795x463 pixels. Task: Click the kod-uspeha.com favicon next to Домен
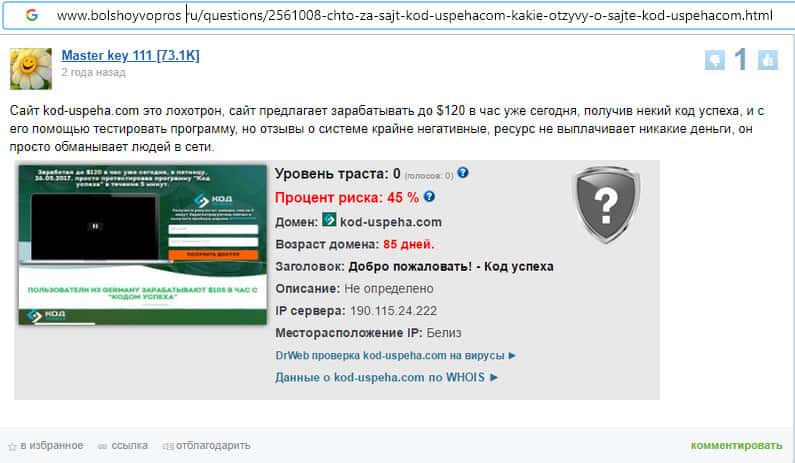(330, 220)
